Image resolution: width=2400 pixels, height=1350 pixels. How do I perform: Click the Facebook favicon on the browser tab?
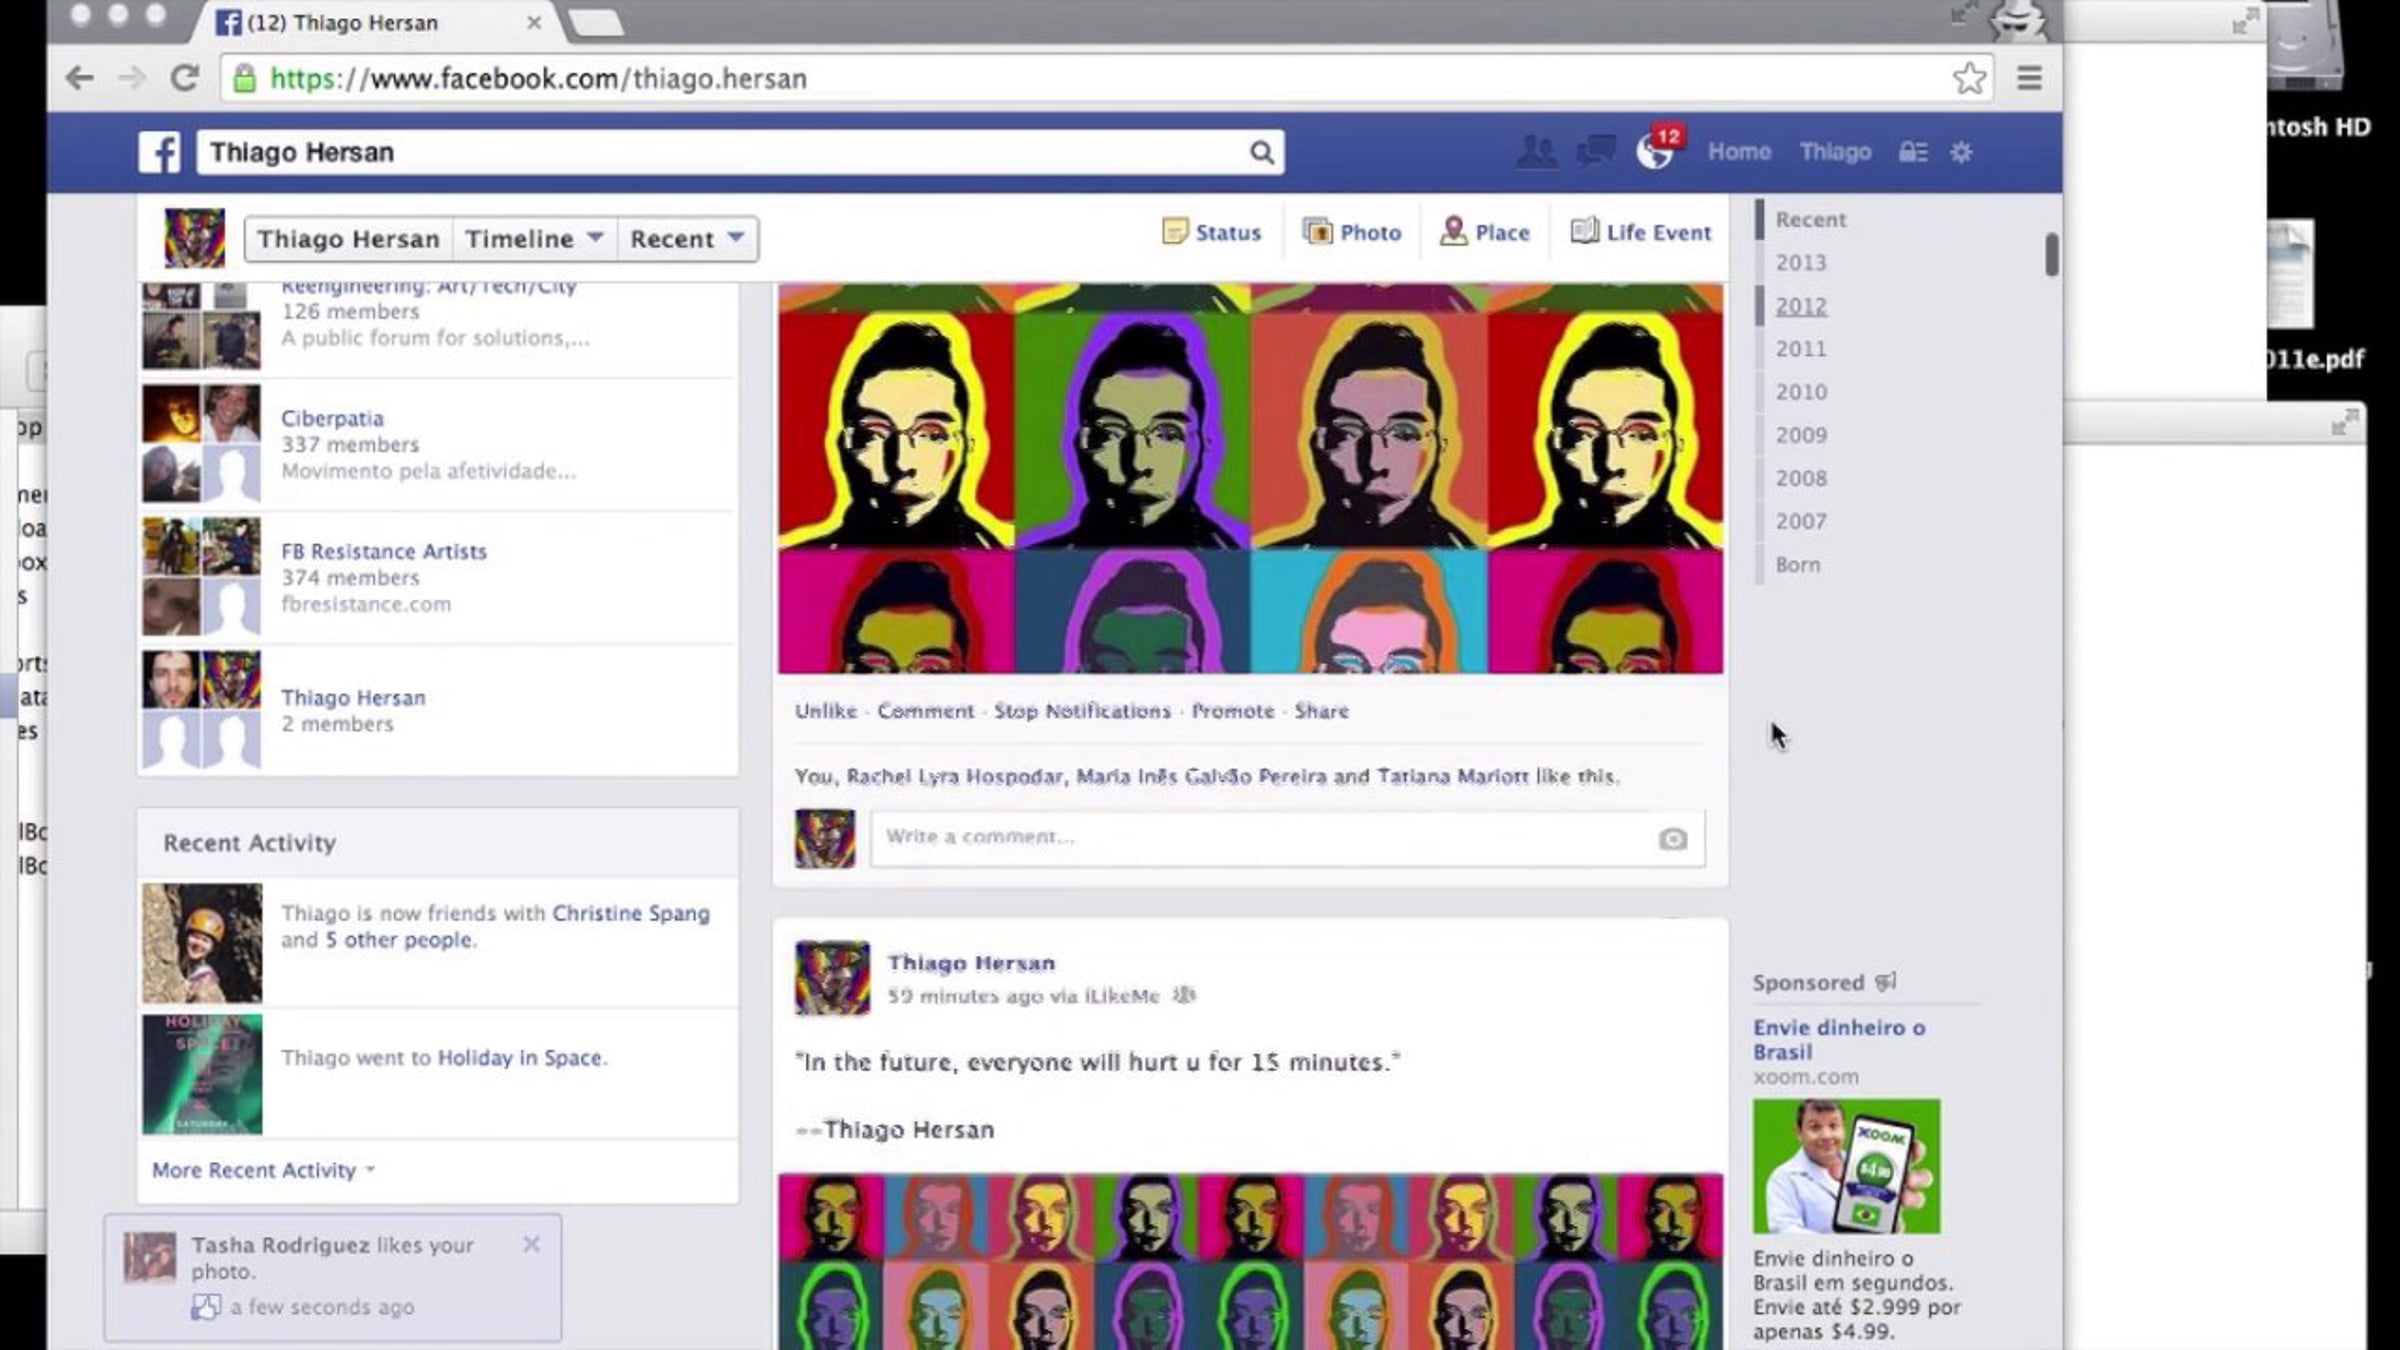pos(228,22)
